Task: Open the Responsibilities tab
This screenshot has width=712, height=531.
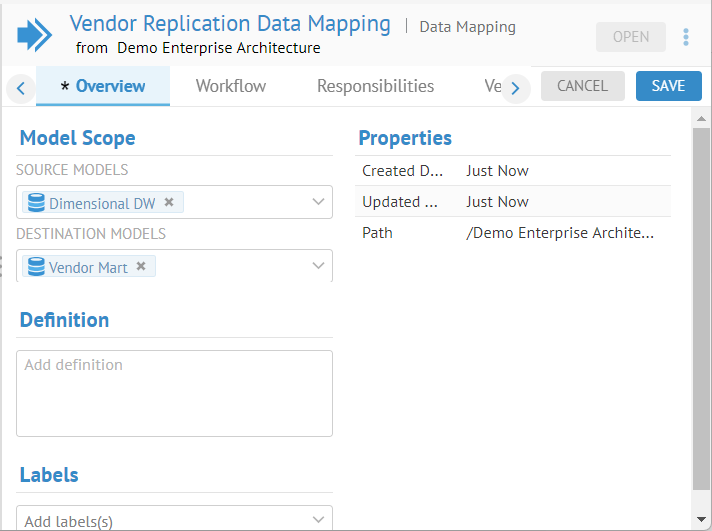Action: (x=375, y=86)
